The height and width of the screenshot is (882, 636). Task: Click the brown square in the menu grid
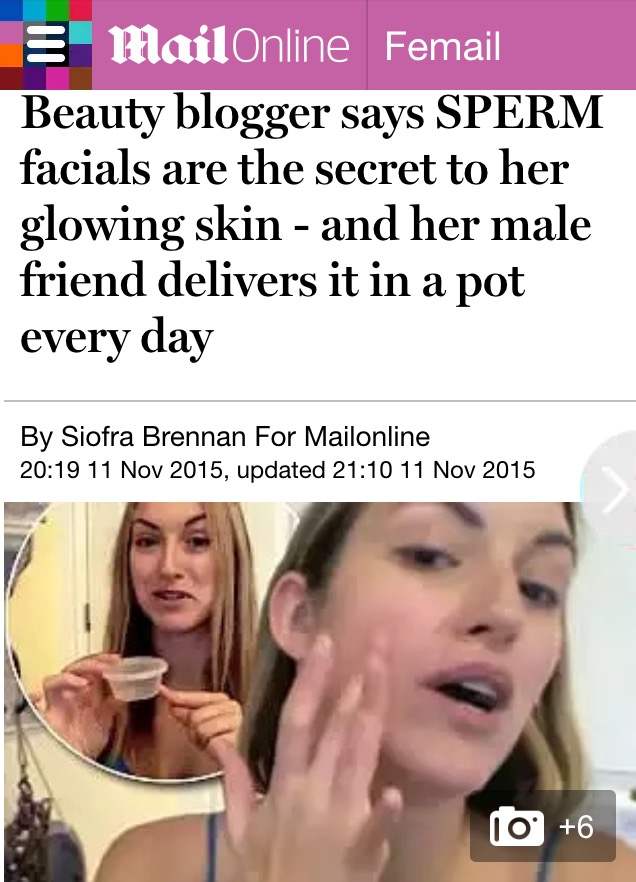point(80,78)
